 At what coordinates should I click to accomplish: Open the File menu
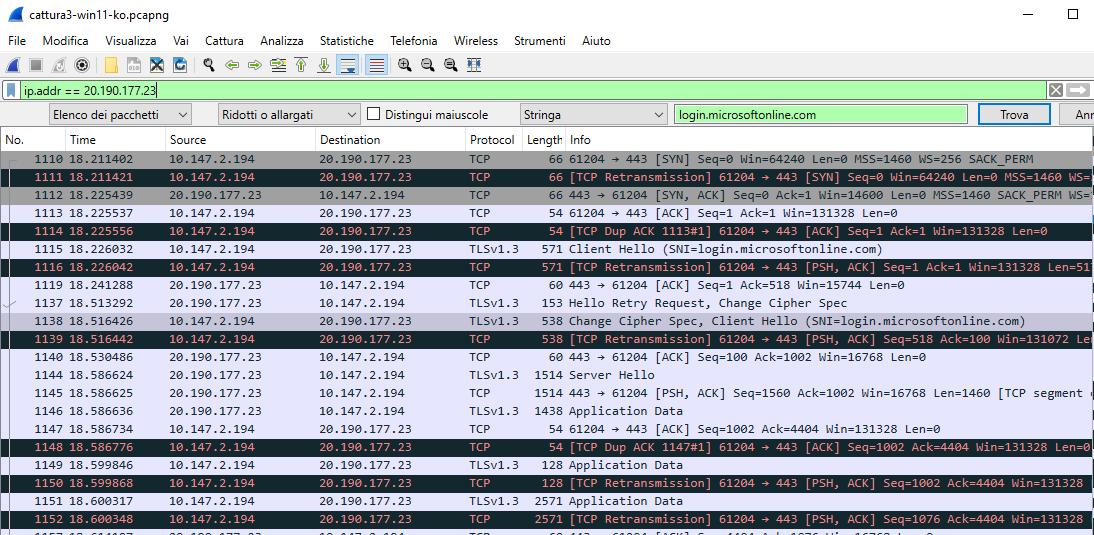point(17,41)
